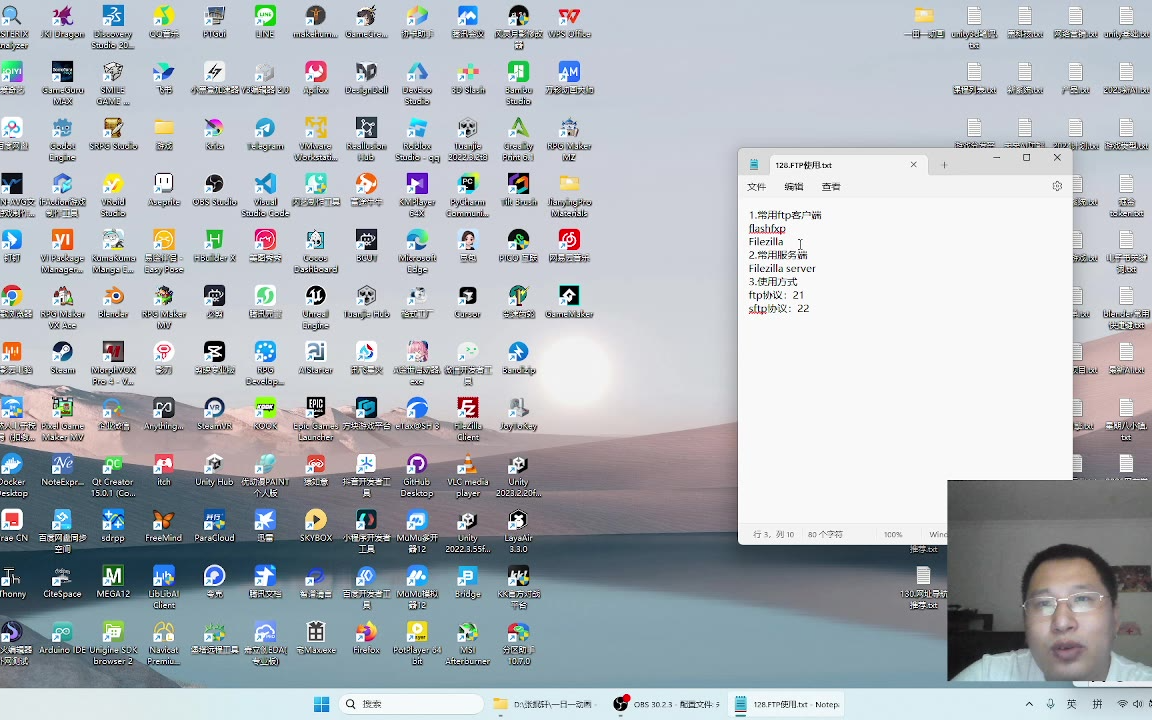Open the 查看 menu in Notepad

coord(831,187)
